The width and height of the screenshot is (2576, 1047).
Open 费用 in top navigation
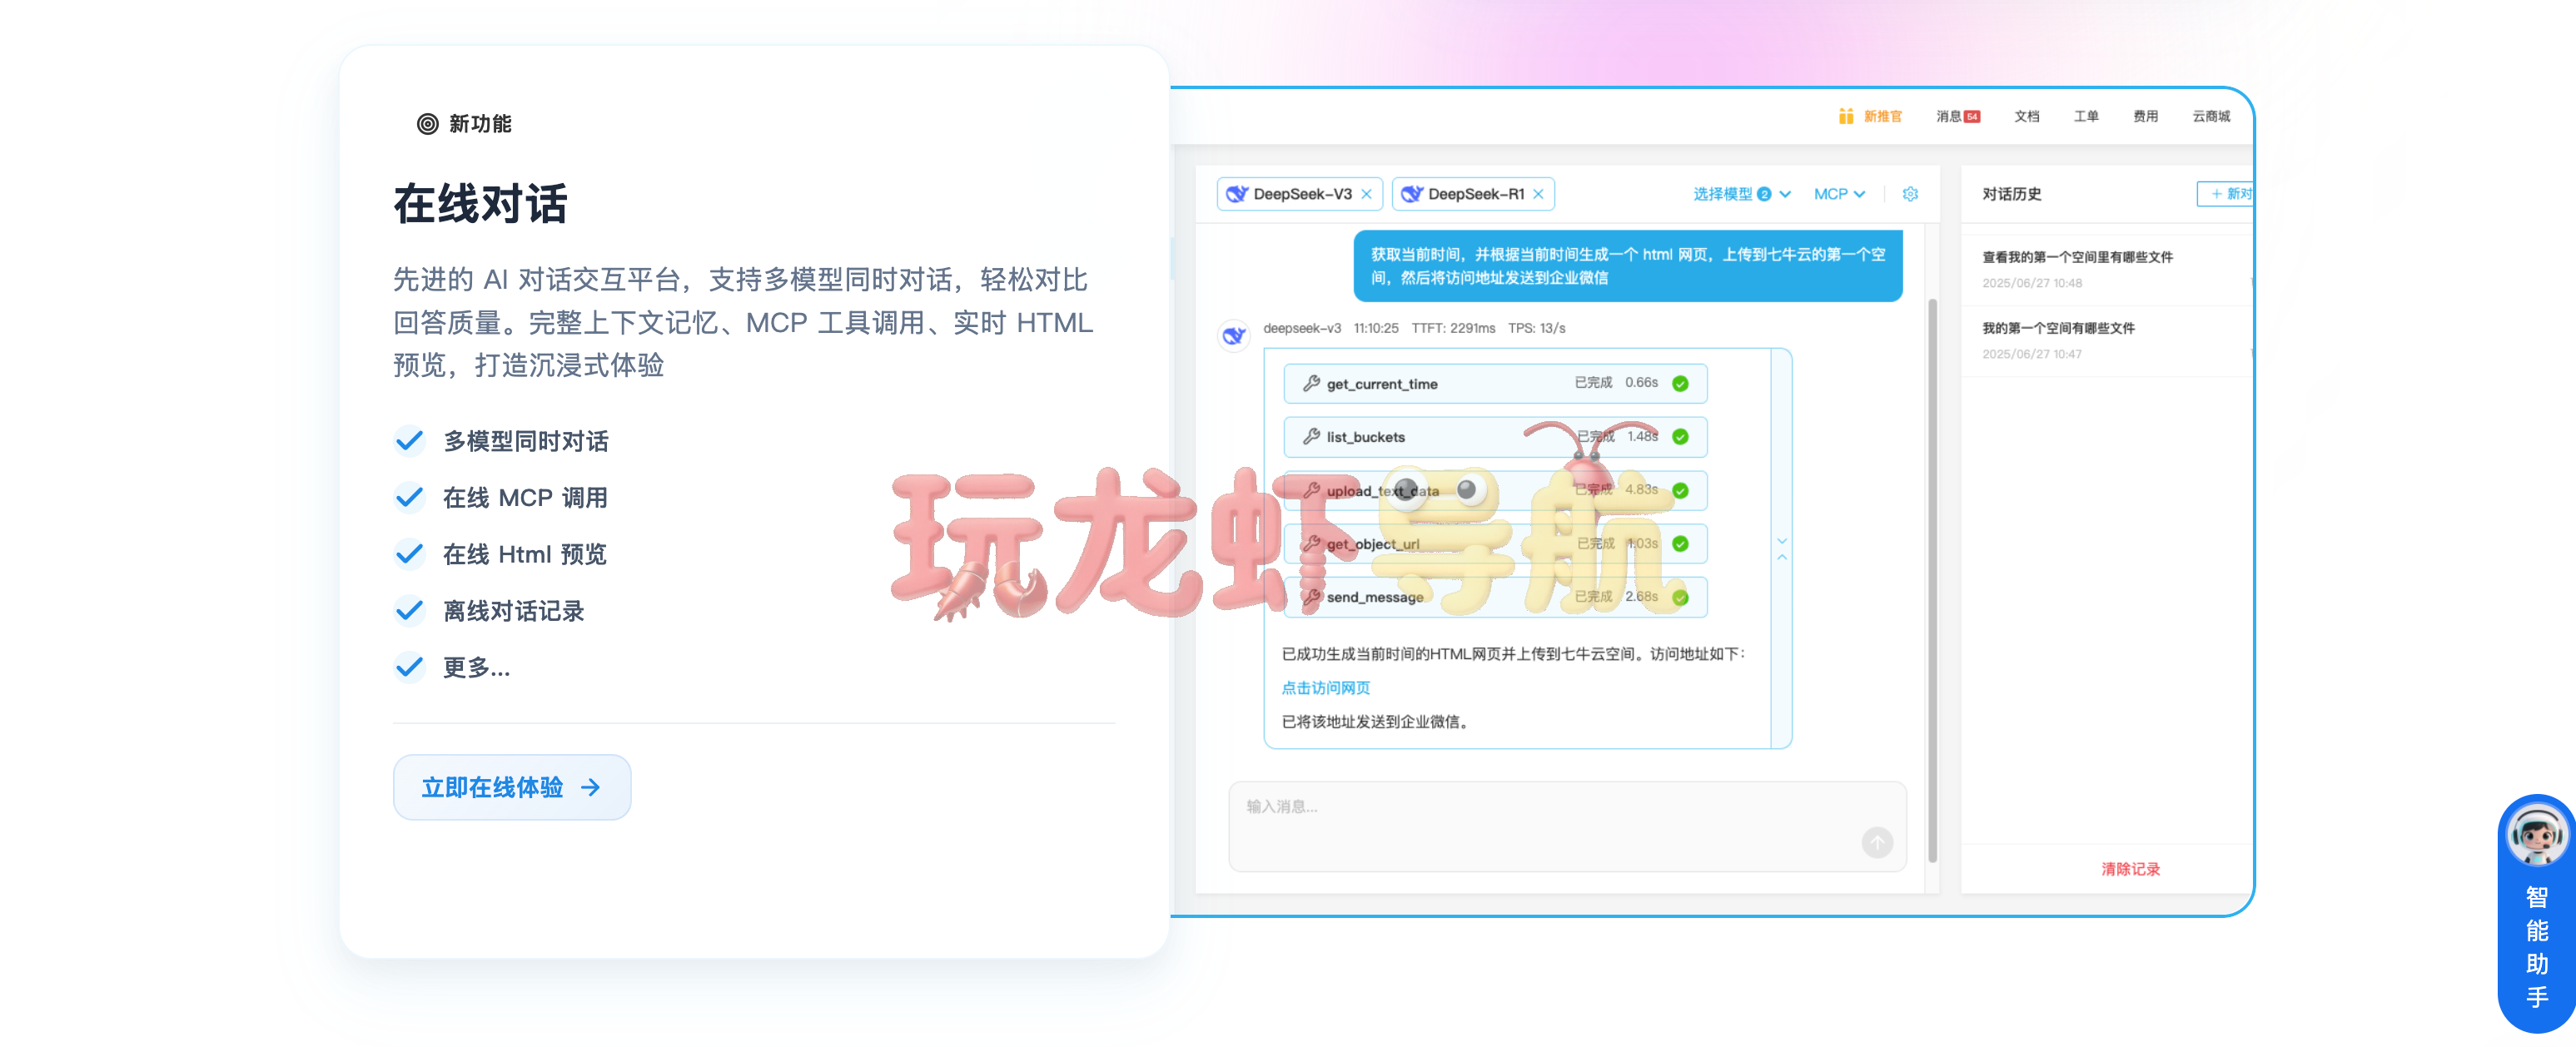2145,116
